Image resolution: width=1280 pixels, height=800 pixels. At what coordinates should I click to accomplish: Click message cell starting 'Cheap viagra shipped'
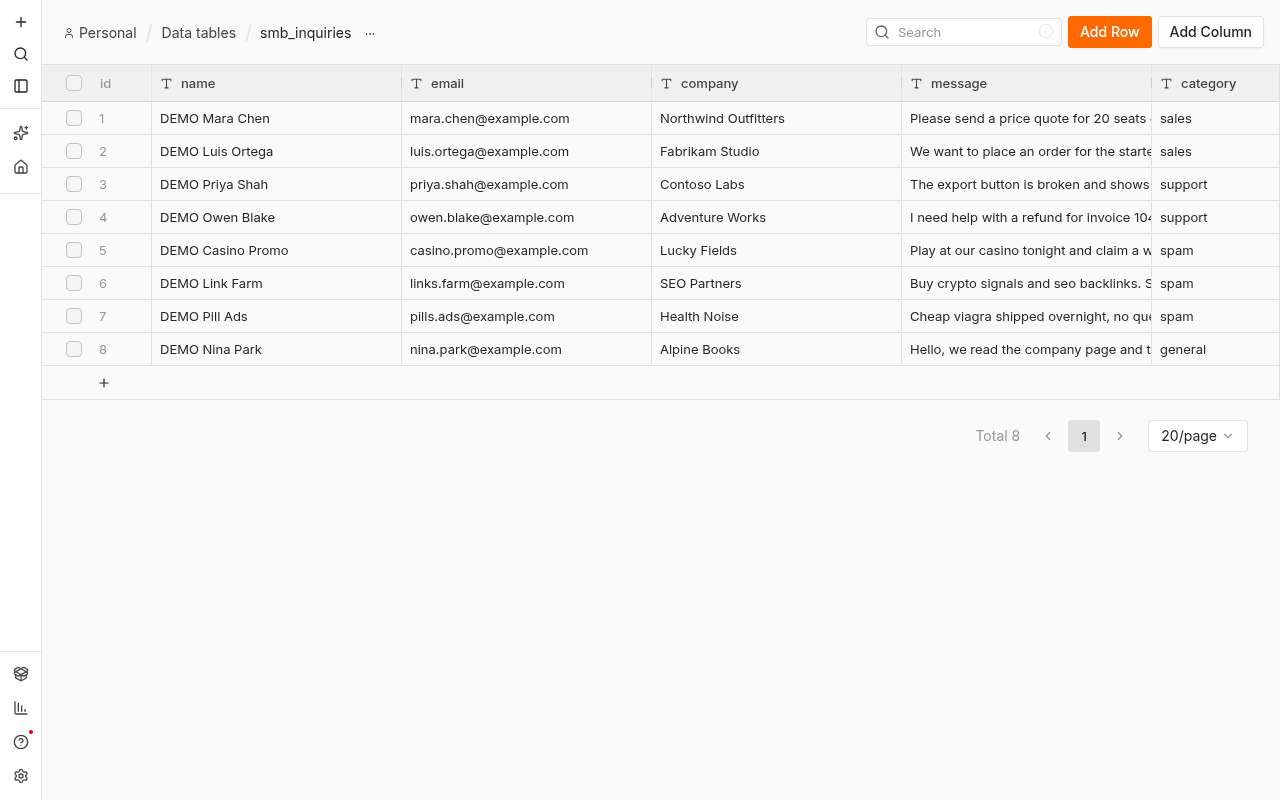click(x=1027, y=316)
